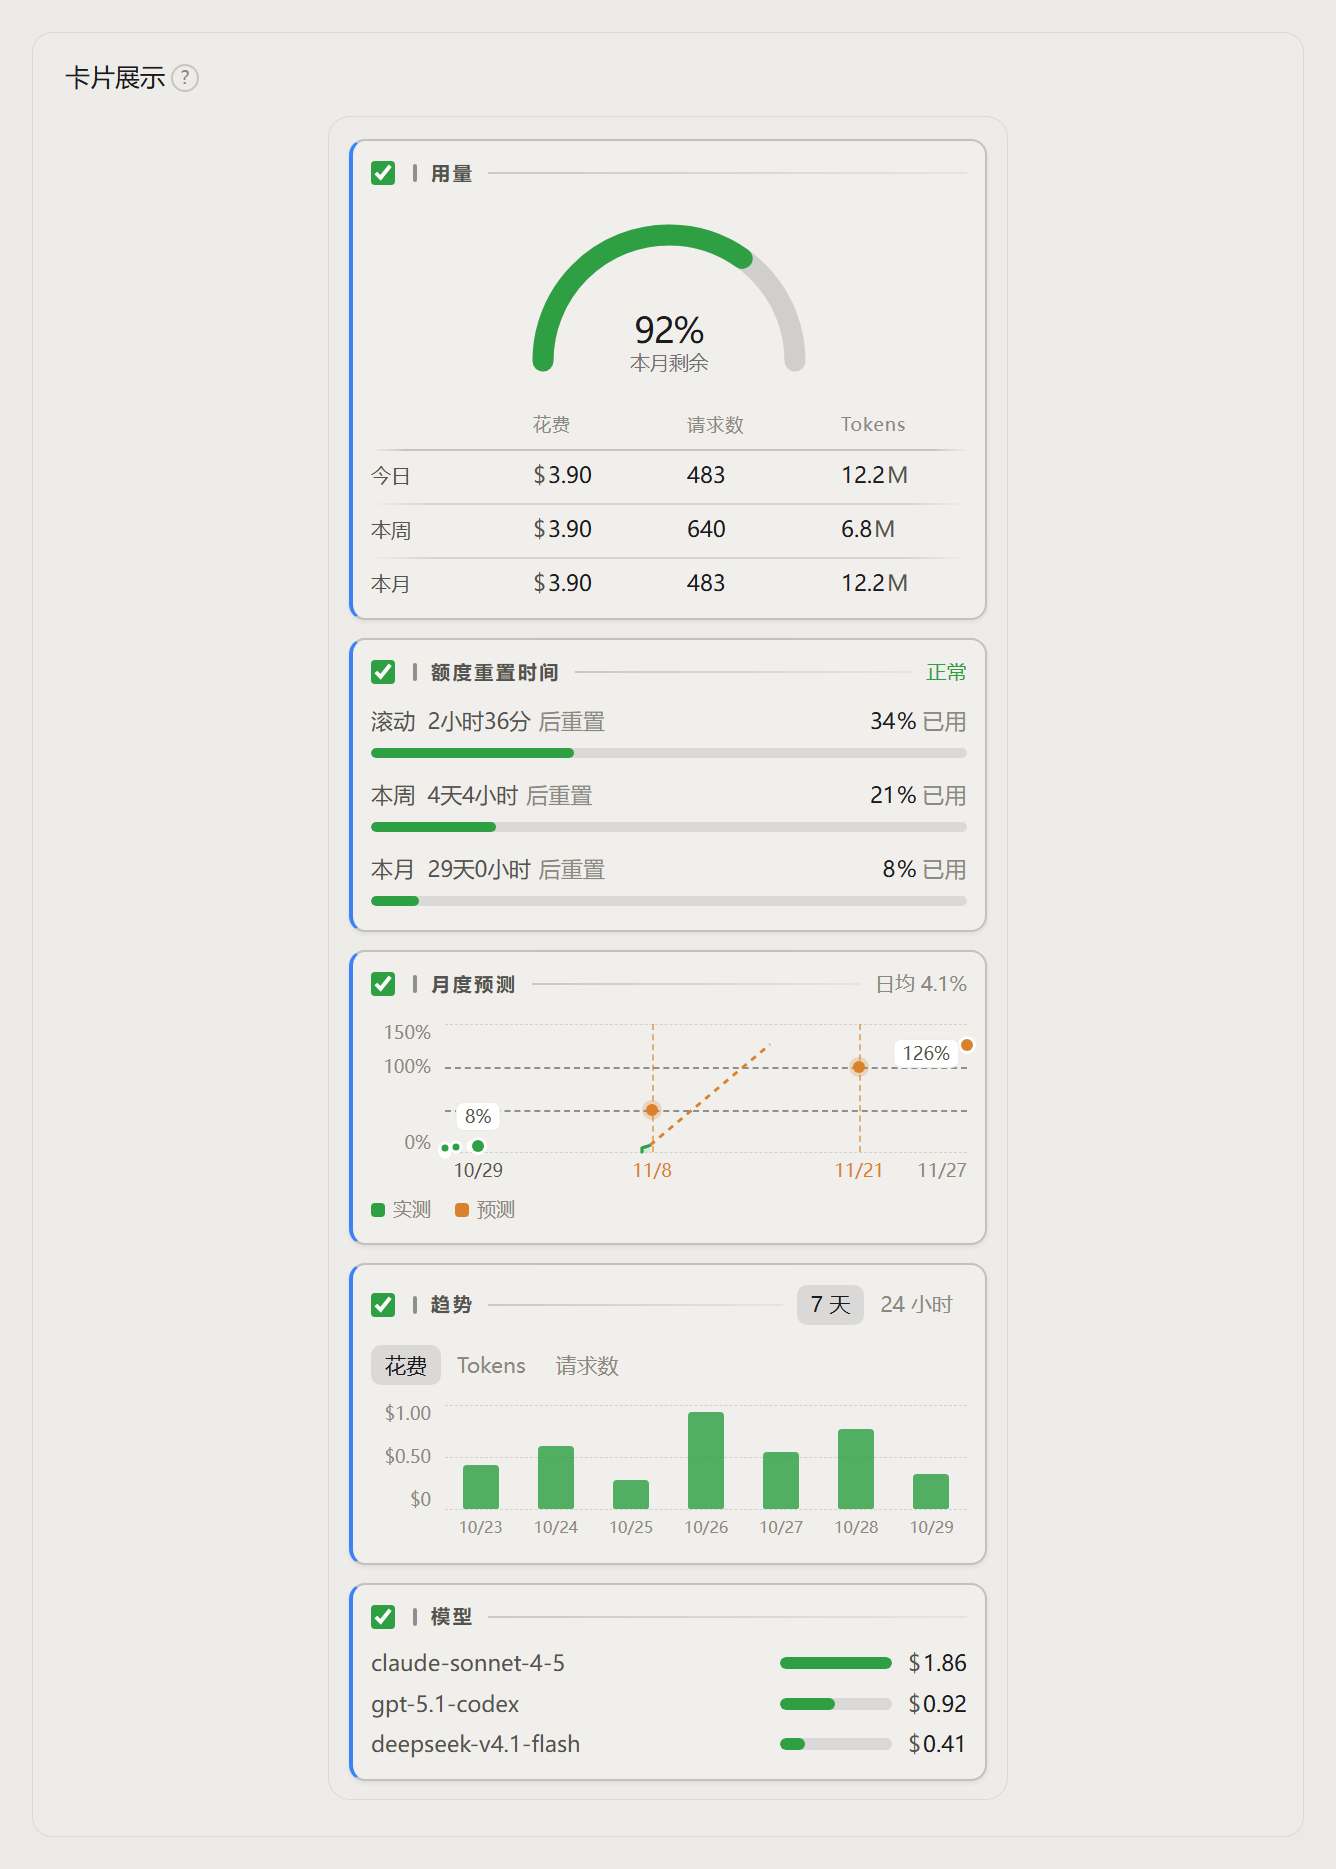Click the 11/21 forecast marker dot
The height and width of the screenshot is (1869, 1336).
(859, 1067)
